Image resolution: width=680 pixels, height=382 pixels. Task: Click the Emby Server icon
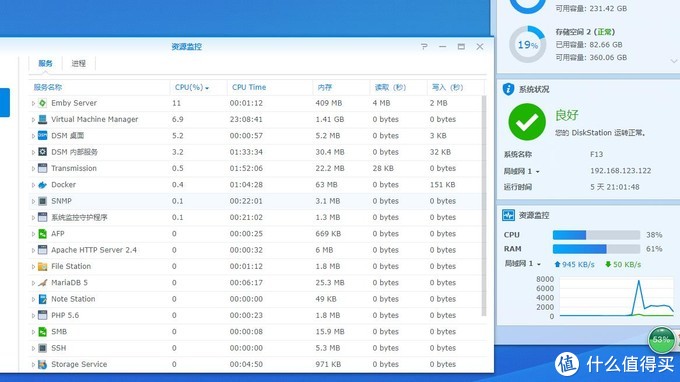coord(42,103)
